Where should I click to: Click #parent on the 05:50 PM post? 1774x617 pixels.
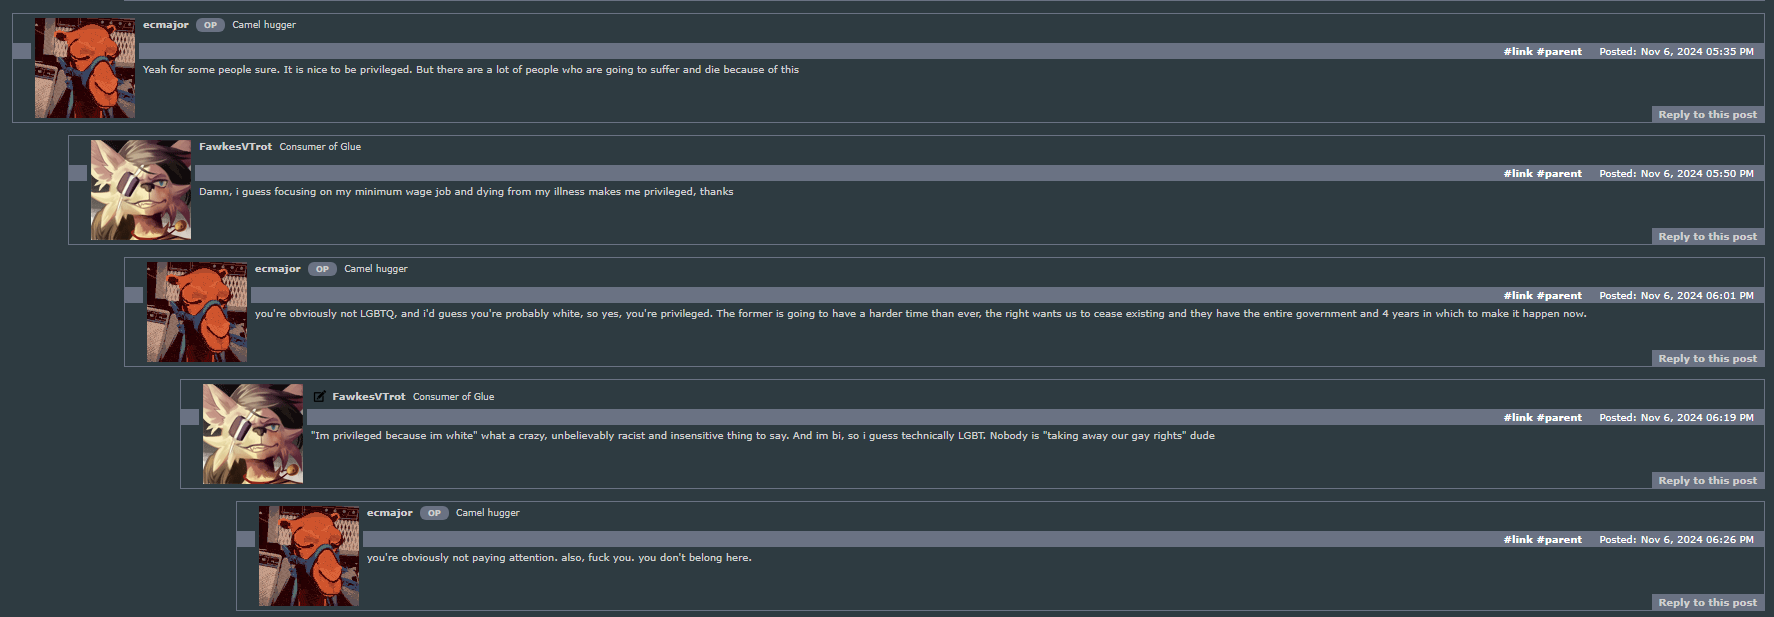click(1560, 172)
